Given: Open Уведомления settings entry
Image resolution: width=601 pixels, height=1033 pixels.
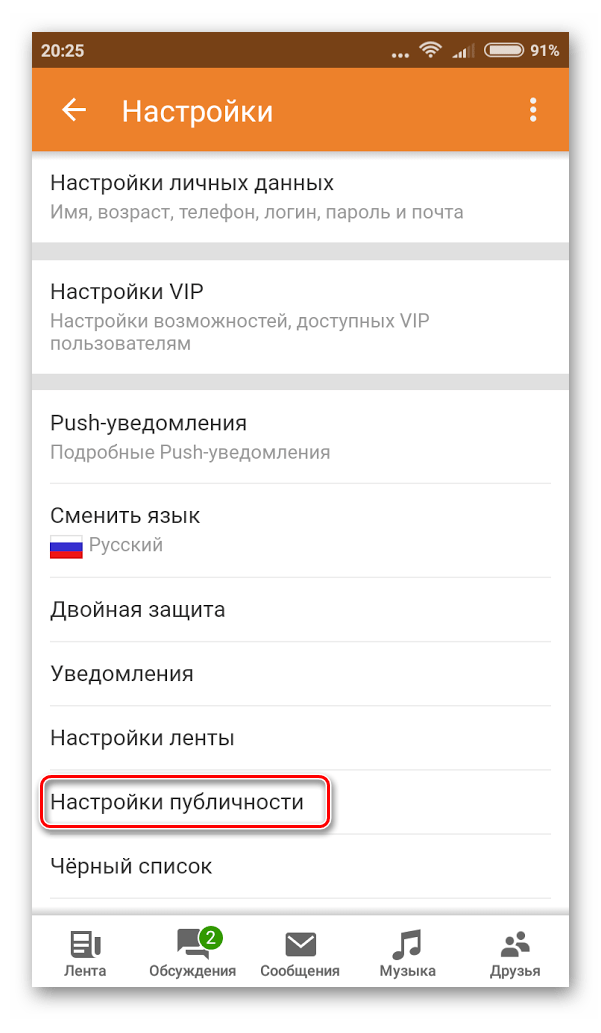Looking at the screenshot, I should (300, 673).
